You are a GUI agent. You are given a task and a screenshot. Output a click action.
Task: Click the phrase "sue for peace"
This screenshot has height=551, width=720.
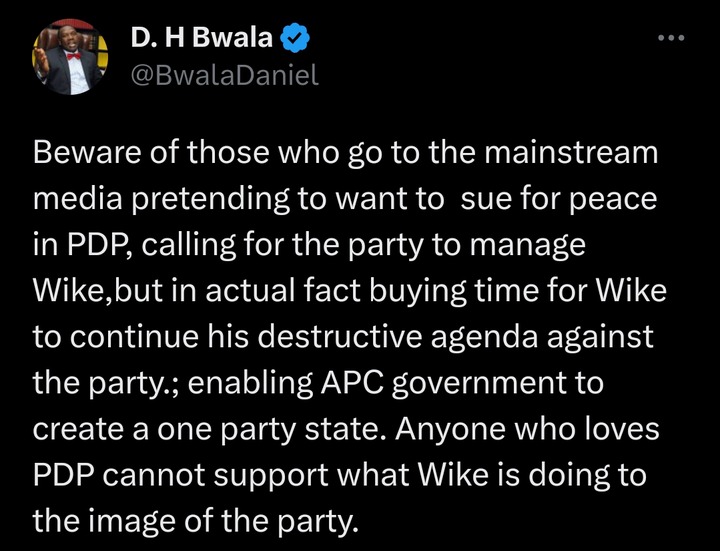click(x=559, y=199)
